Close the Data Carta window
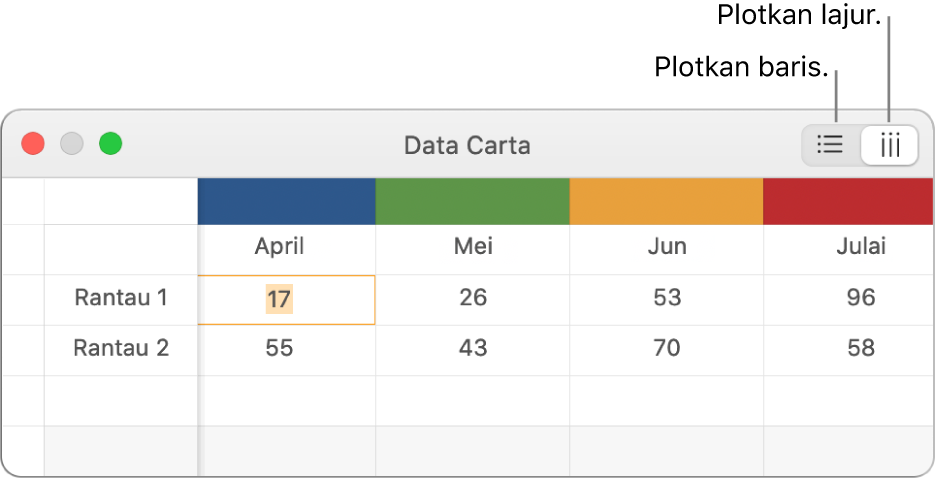 [33, 144]
